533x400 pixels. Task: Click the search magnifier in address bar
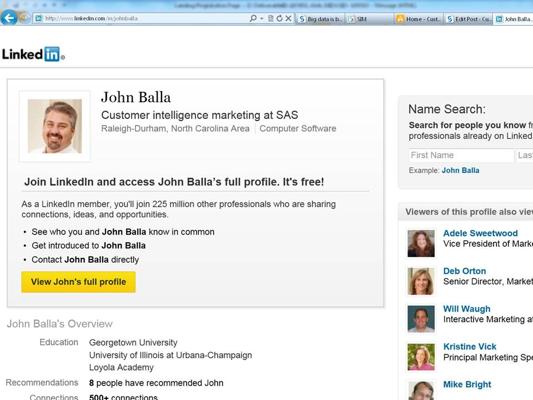click(x=253, y=18)
